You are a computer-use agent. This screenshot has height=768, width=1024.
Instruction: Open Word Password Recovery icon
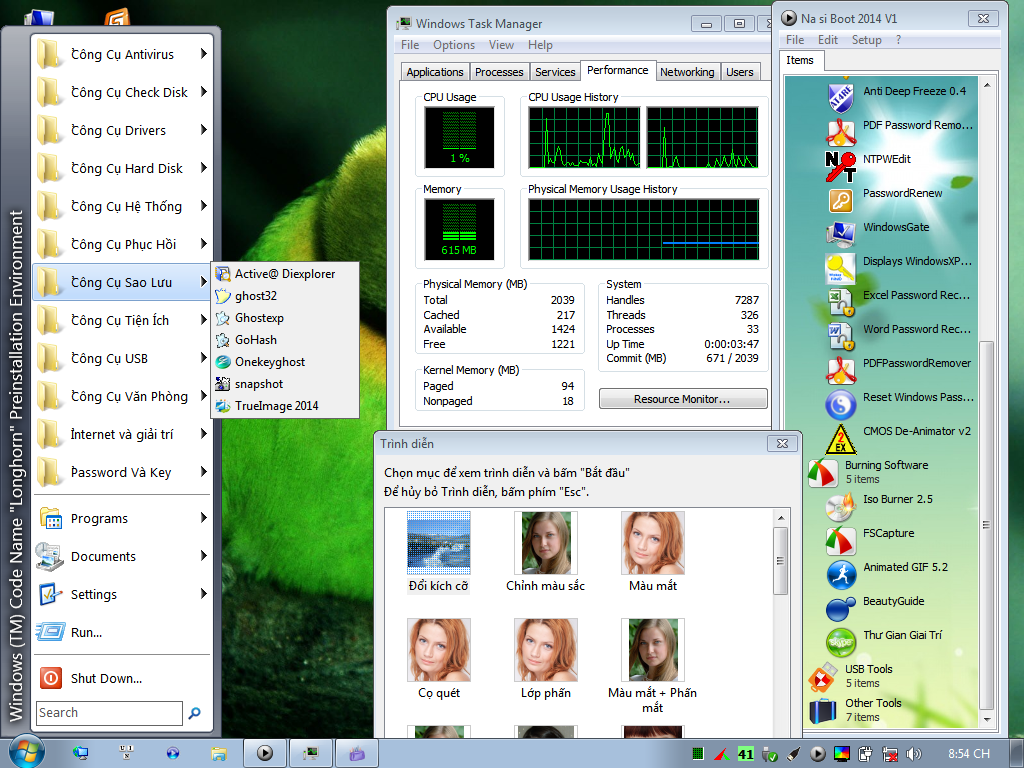coord(840,336)
